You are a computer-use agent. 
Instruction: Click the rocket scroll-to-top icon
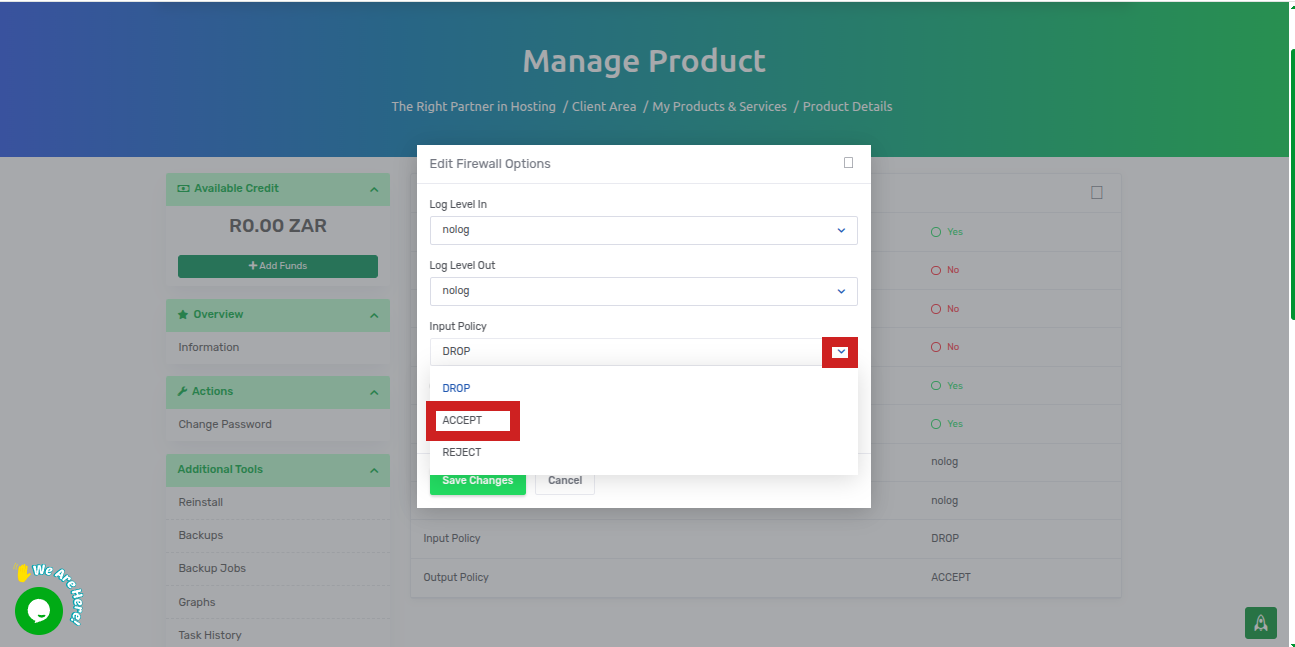1260,622
